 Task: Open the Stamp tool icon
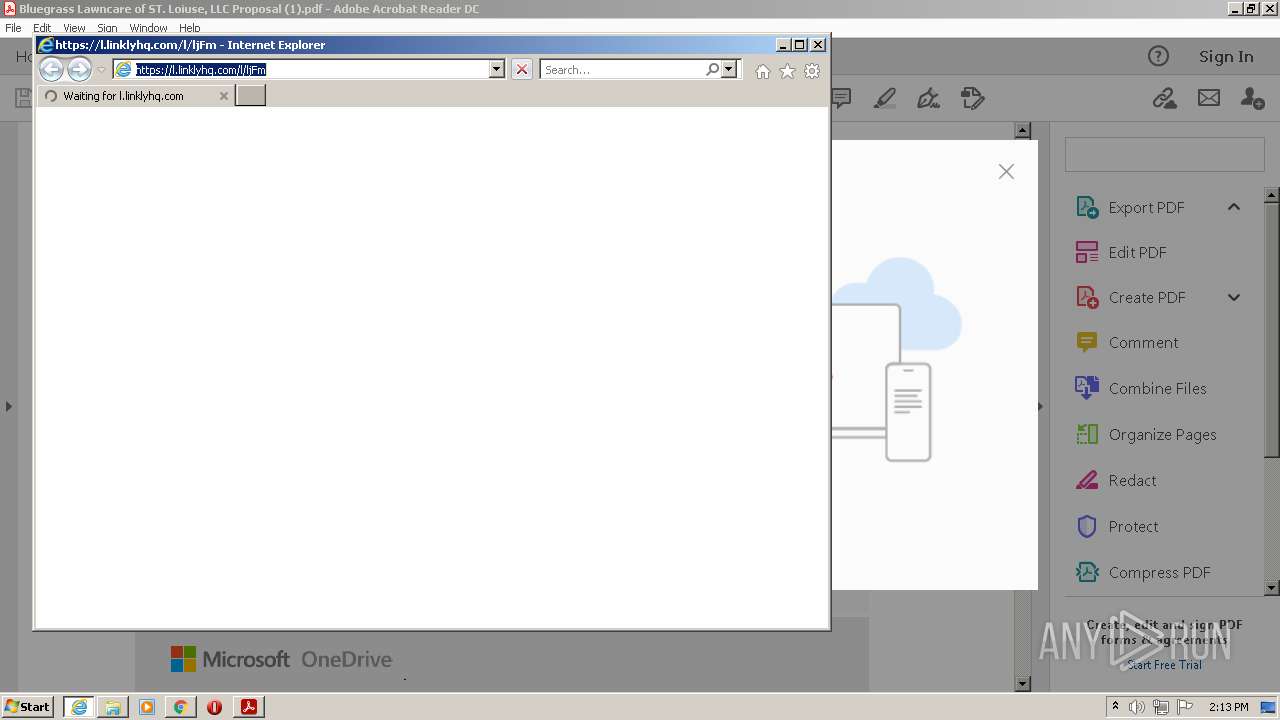[972, 98]
